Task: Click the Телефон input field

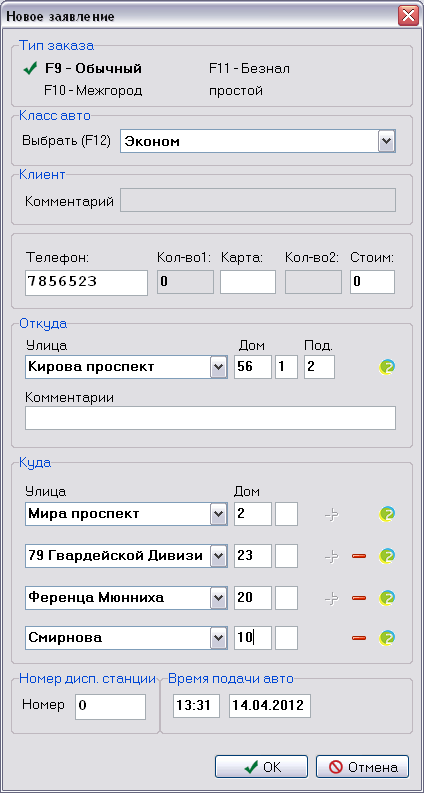Action: (87, 282)
